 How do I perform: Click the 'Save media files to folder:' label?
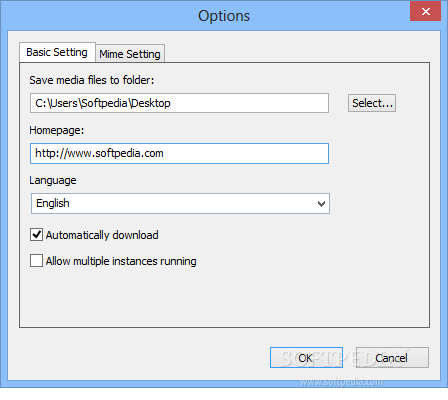pyautogui.click(x=92, y=80)
